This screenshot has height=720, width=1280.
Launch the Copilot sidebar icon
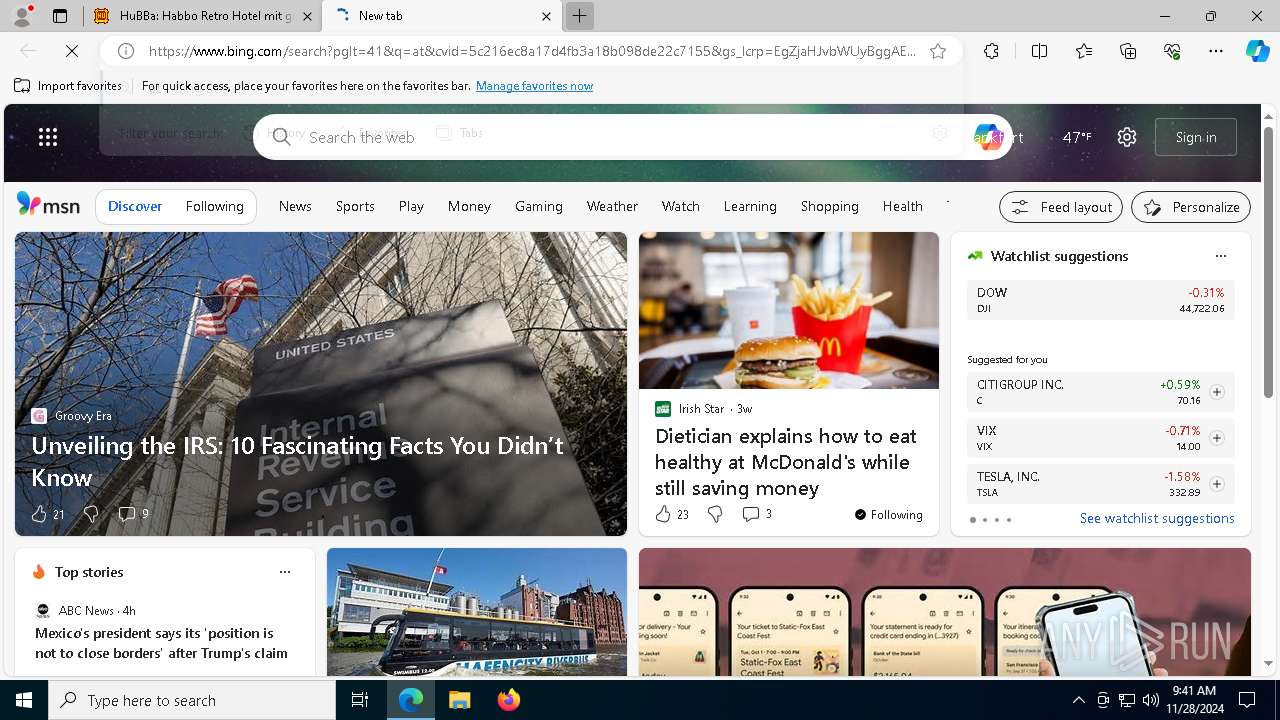click(1257, 51)
